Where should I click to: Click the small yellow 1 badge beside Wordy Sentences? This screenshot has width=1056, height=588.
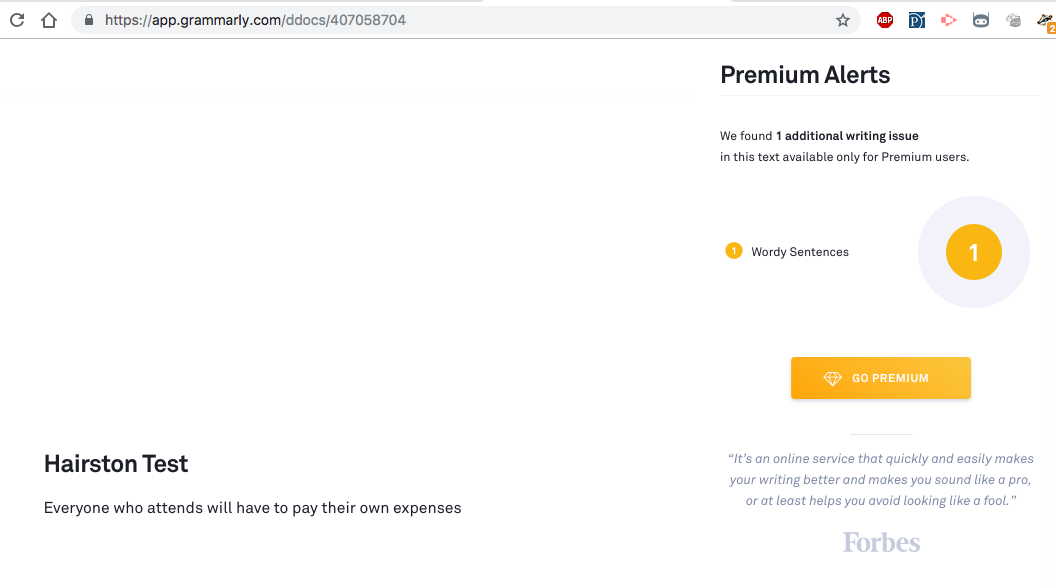(x=733, y=251)
